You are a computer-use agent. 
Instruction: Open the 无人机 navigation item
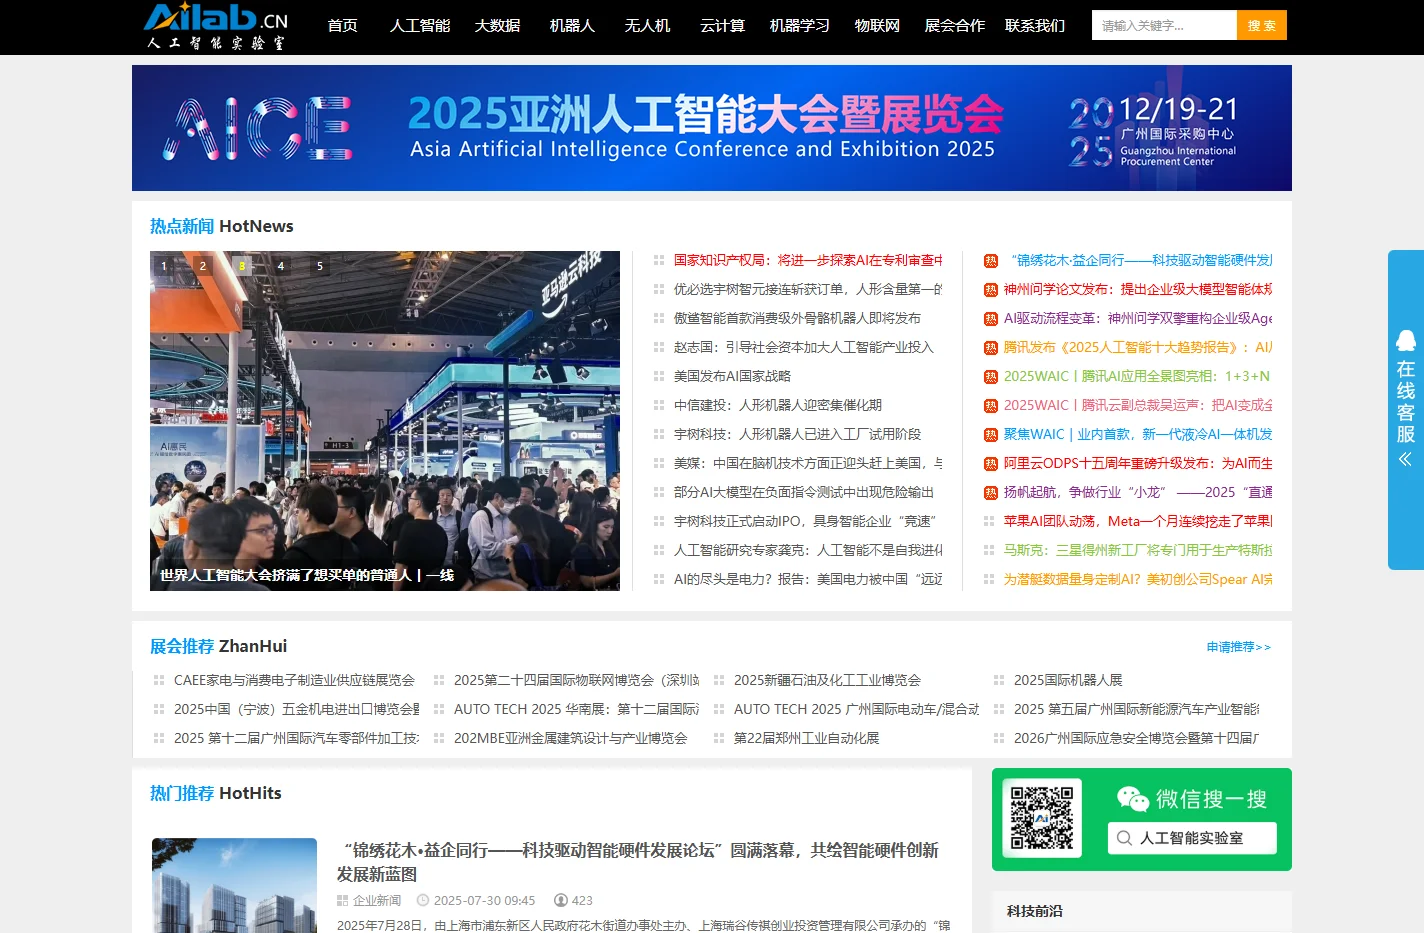[647, 26]
